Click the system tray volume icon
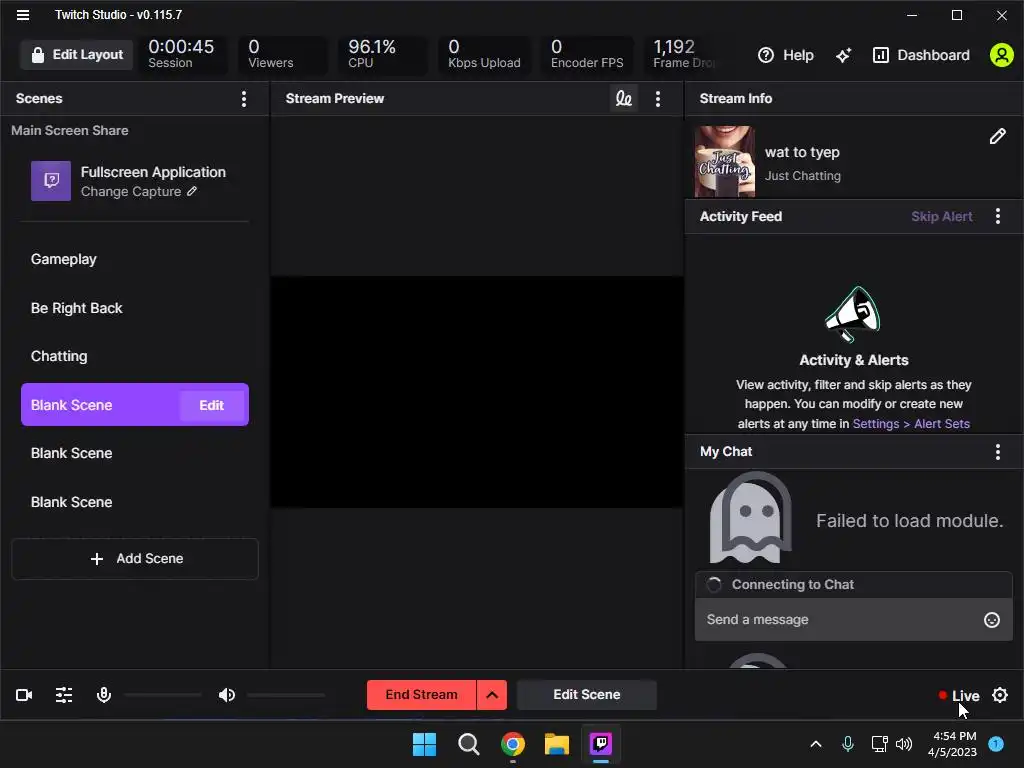 (x=904, y=744)
